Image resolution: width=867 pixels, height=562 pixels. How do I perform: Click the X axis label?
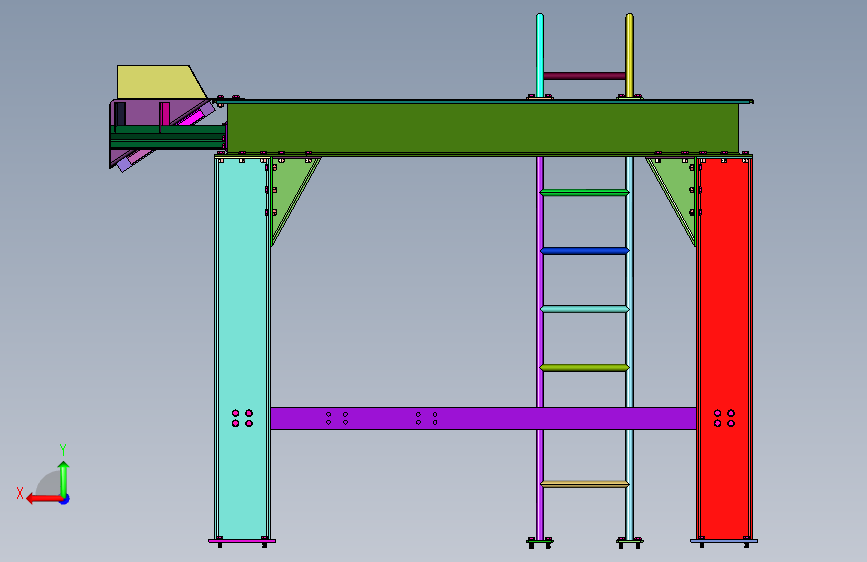coord(20,493)
